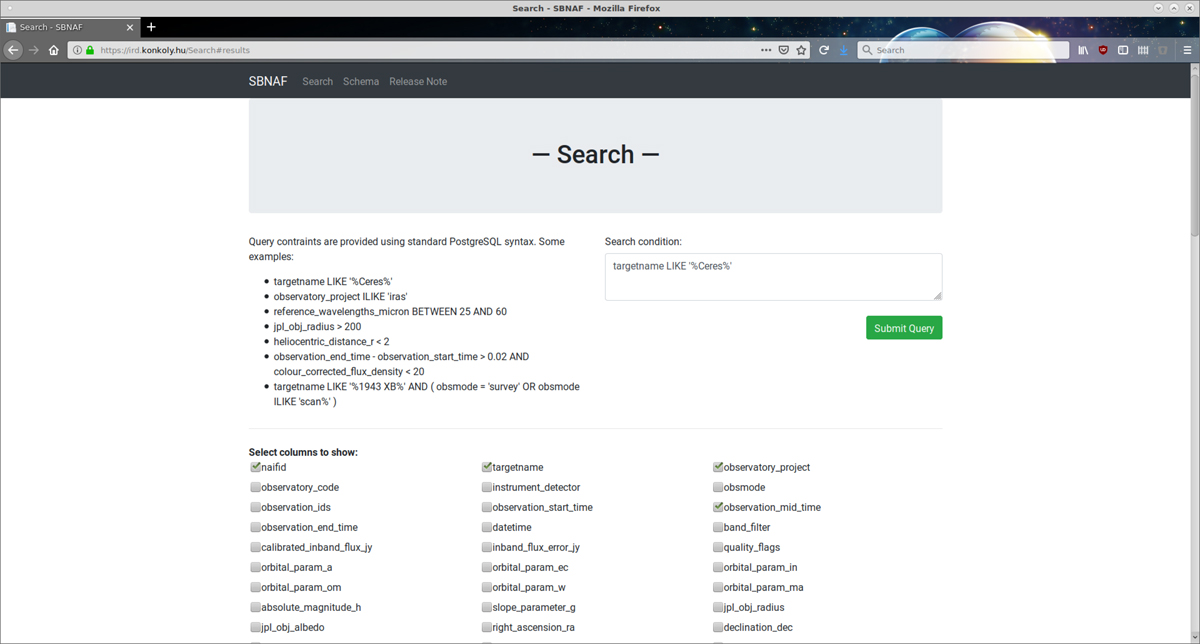Expand the page actions three-dots menu
The image size is (1200, 644).
[766, 50]
